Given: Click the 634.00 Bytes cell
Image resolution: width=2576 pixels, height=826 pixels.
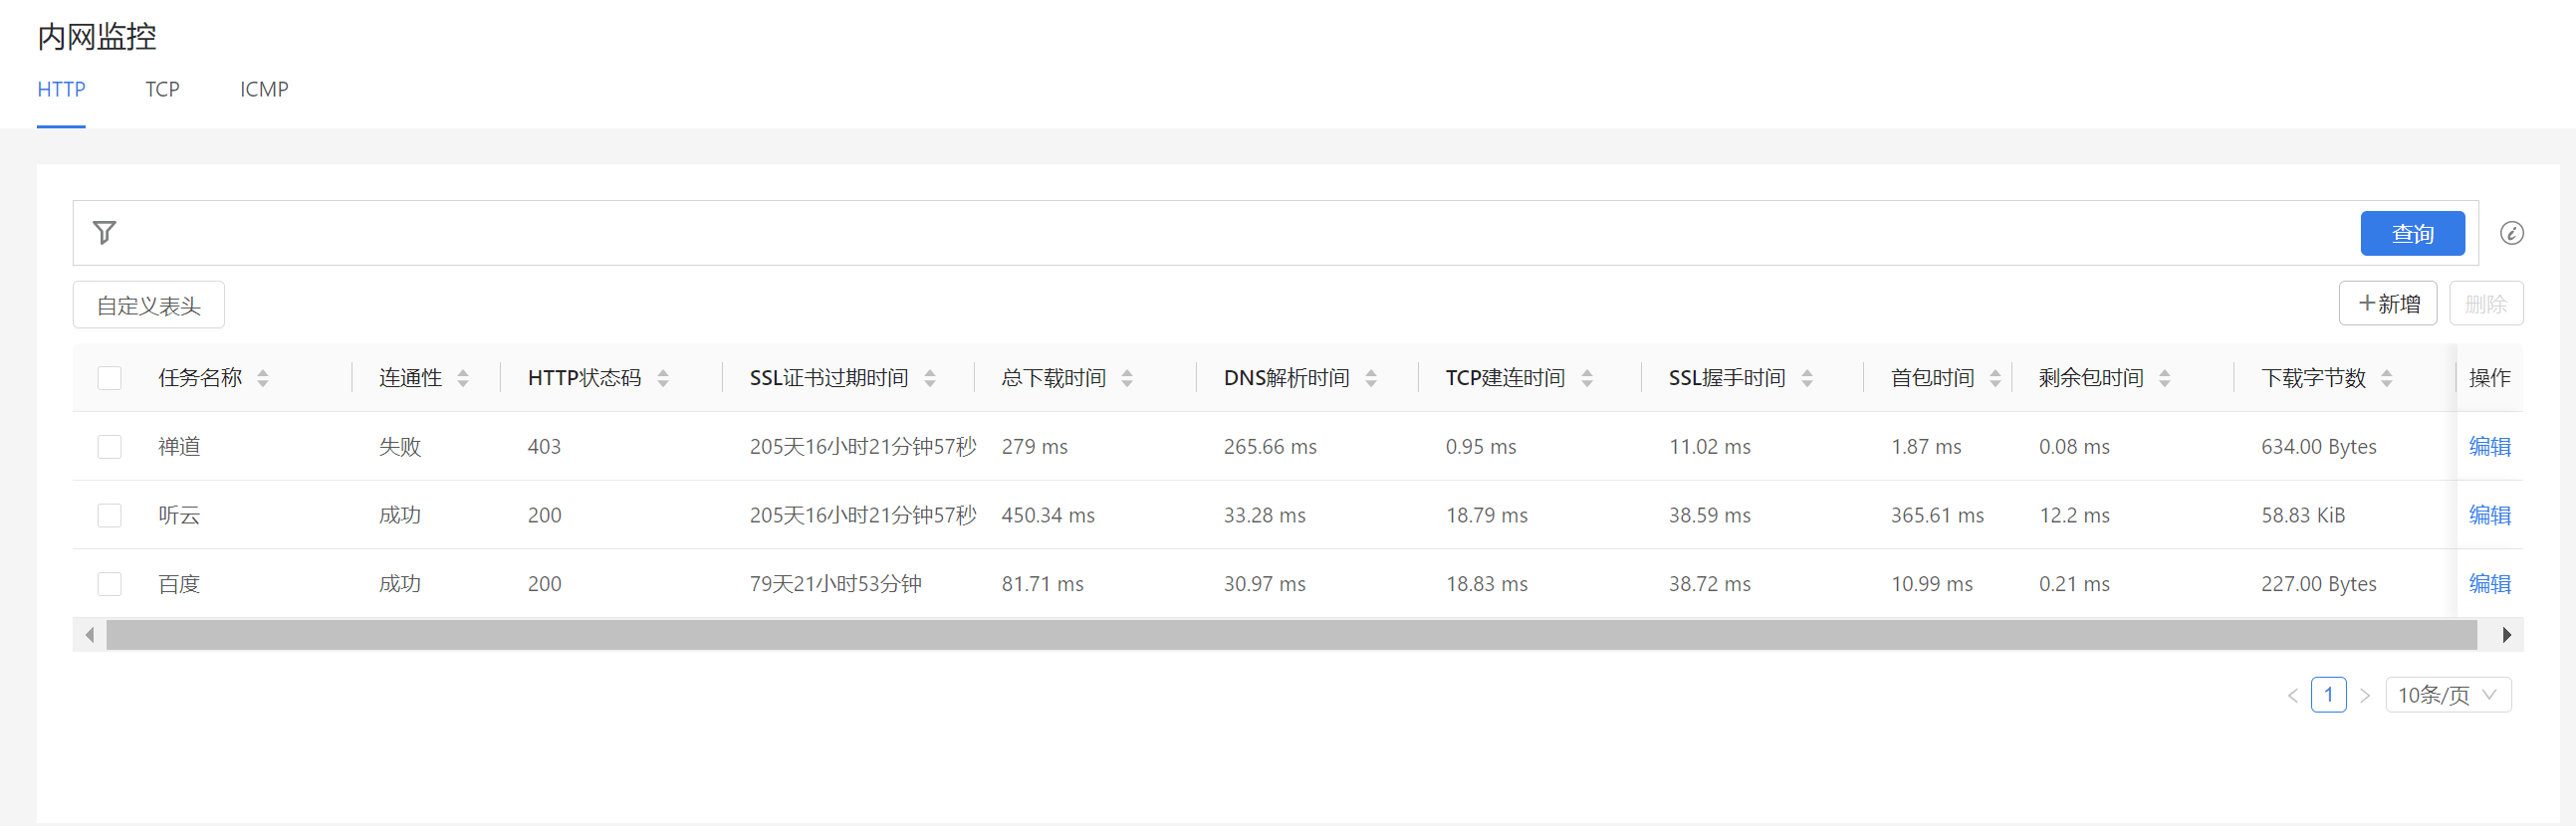Looking at the screenshot, I should pyautogui.click(x=2319, y=446).
